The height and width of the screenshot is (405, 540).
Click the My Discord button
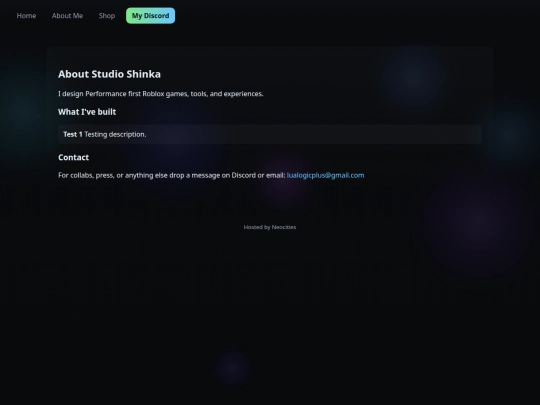click(150, 16)
